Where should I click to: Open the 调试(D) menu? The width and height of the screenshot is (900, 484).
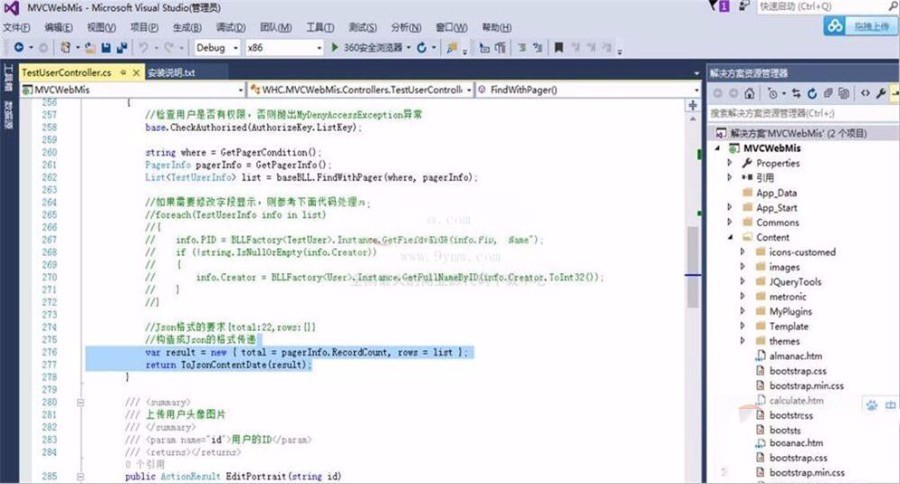click(x=231, y=27)
